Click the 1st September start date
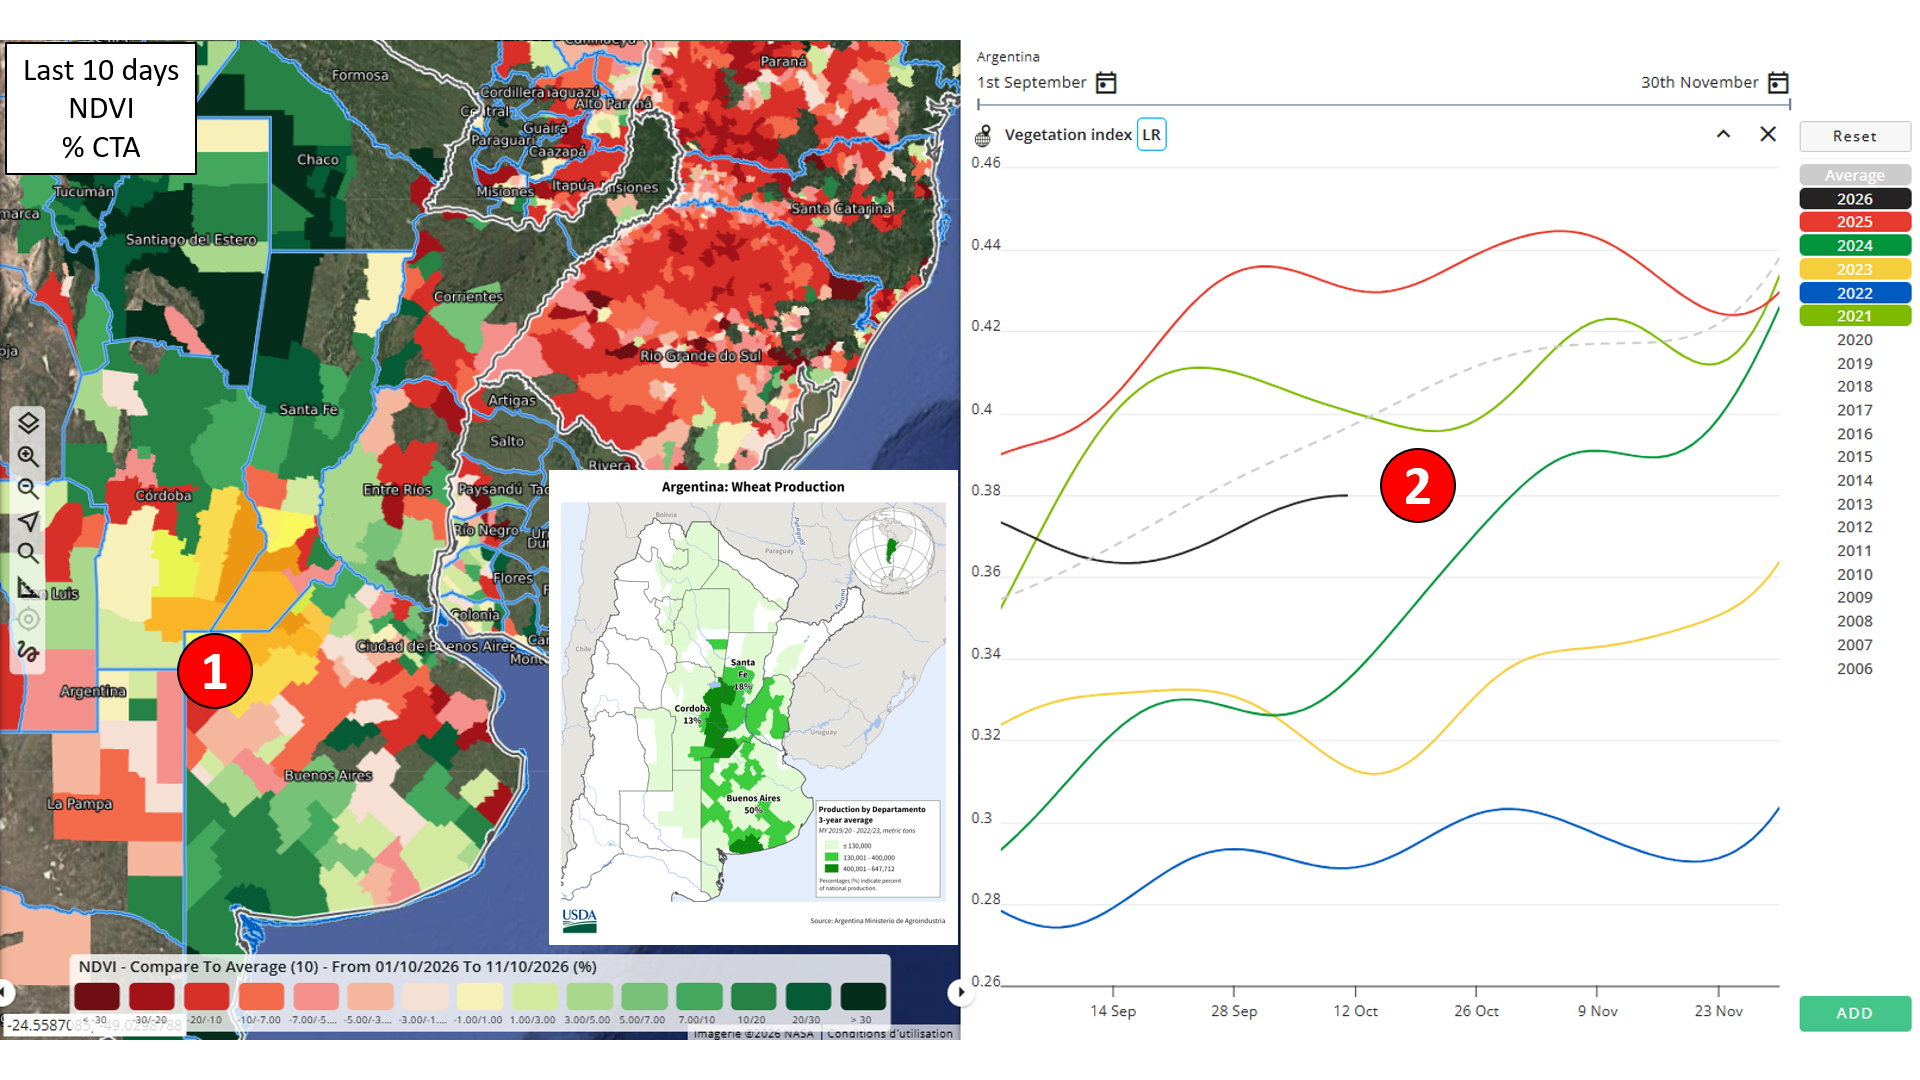The width and height of the screenshot is (1920, 1080). [x=1032, y=83]
